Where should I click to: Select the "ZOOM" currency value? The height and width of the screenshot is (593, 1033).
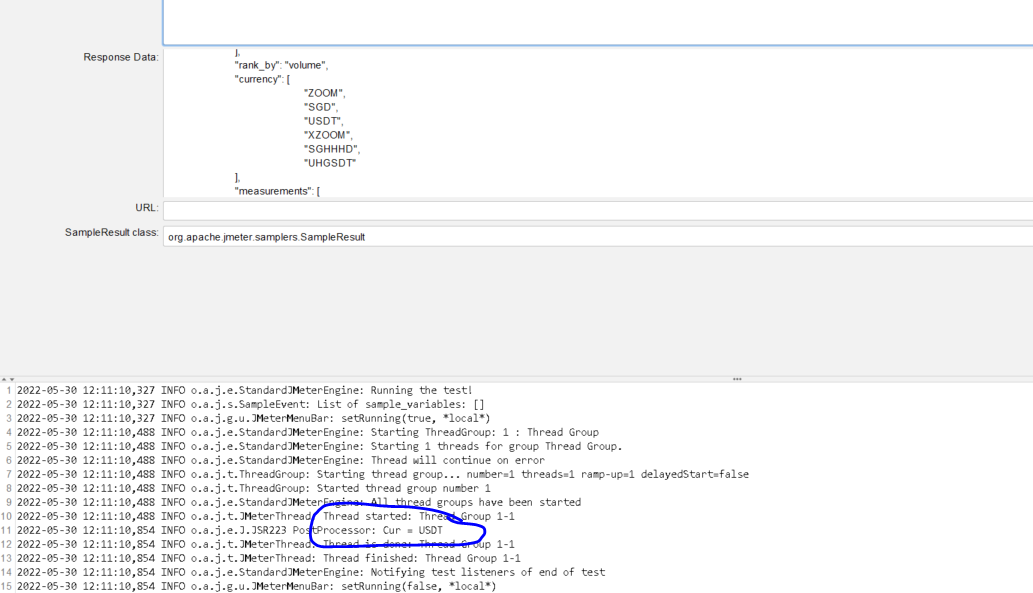coord(324,93)
